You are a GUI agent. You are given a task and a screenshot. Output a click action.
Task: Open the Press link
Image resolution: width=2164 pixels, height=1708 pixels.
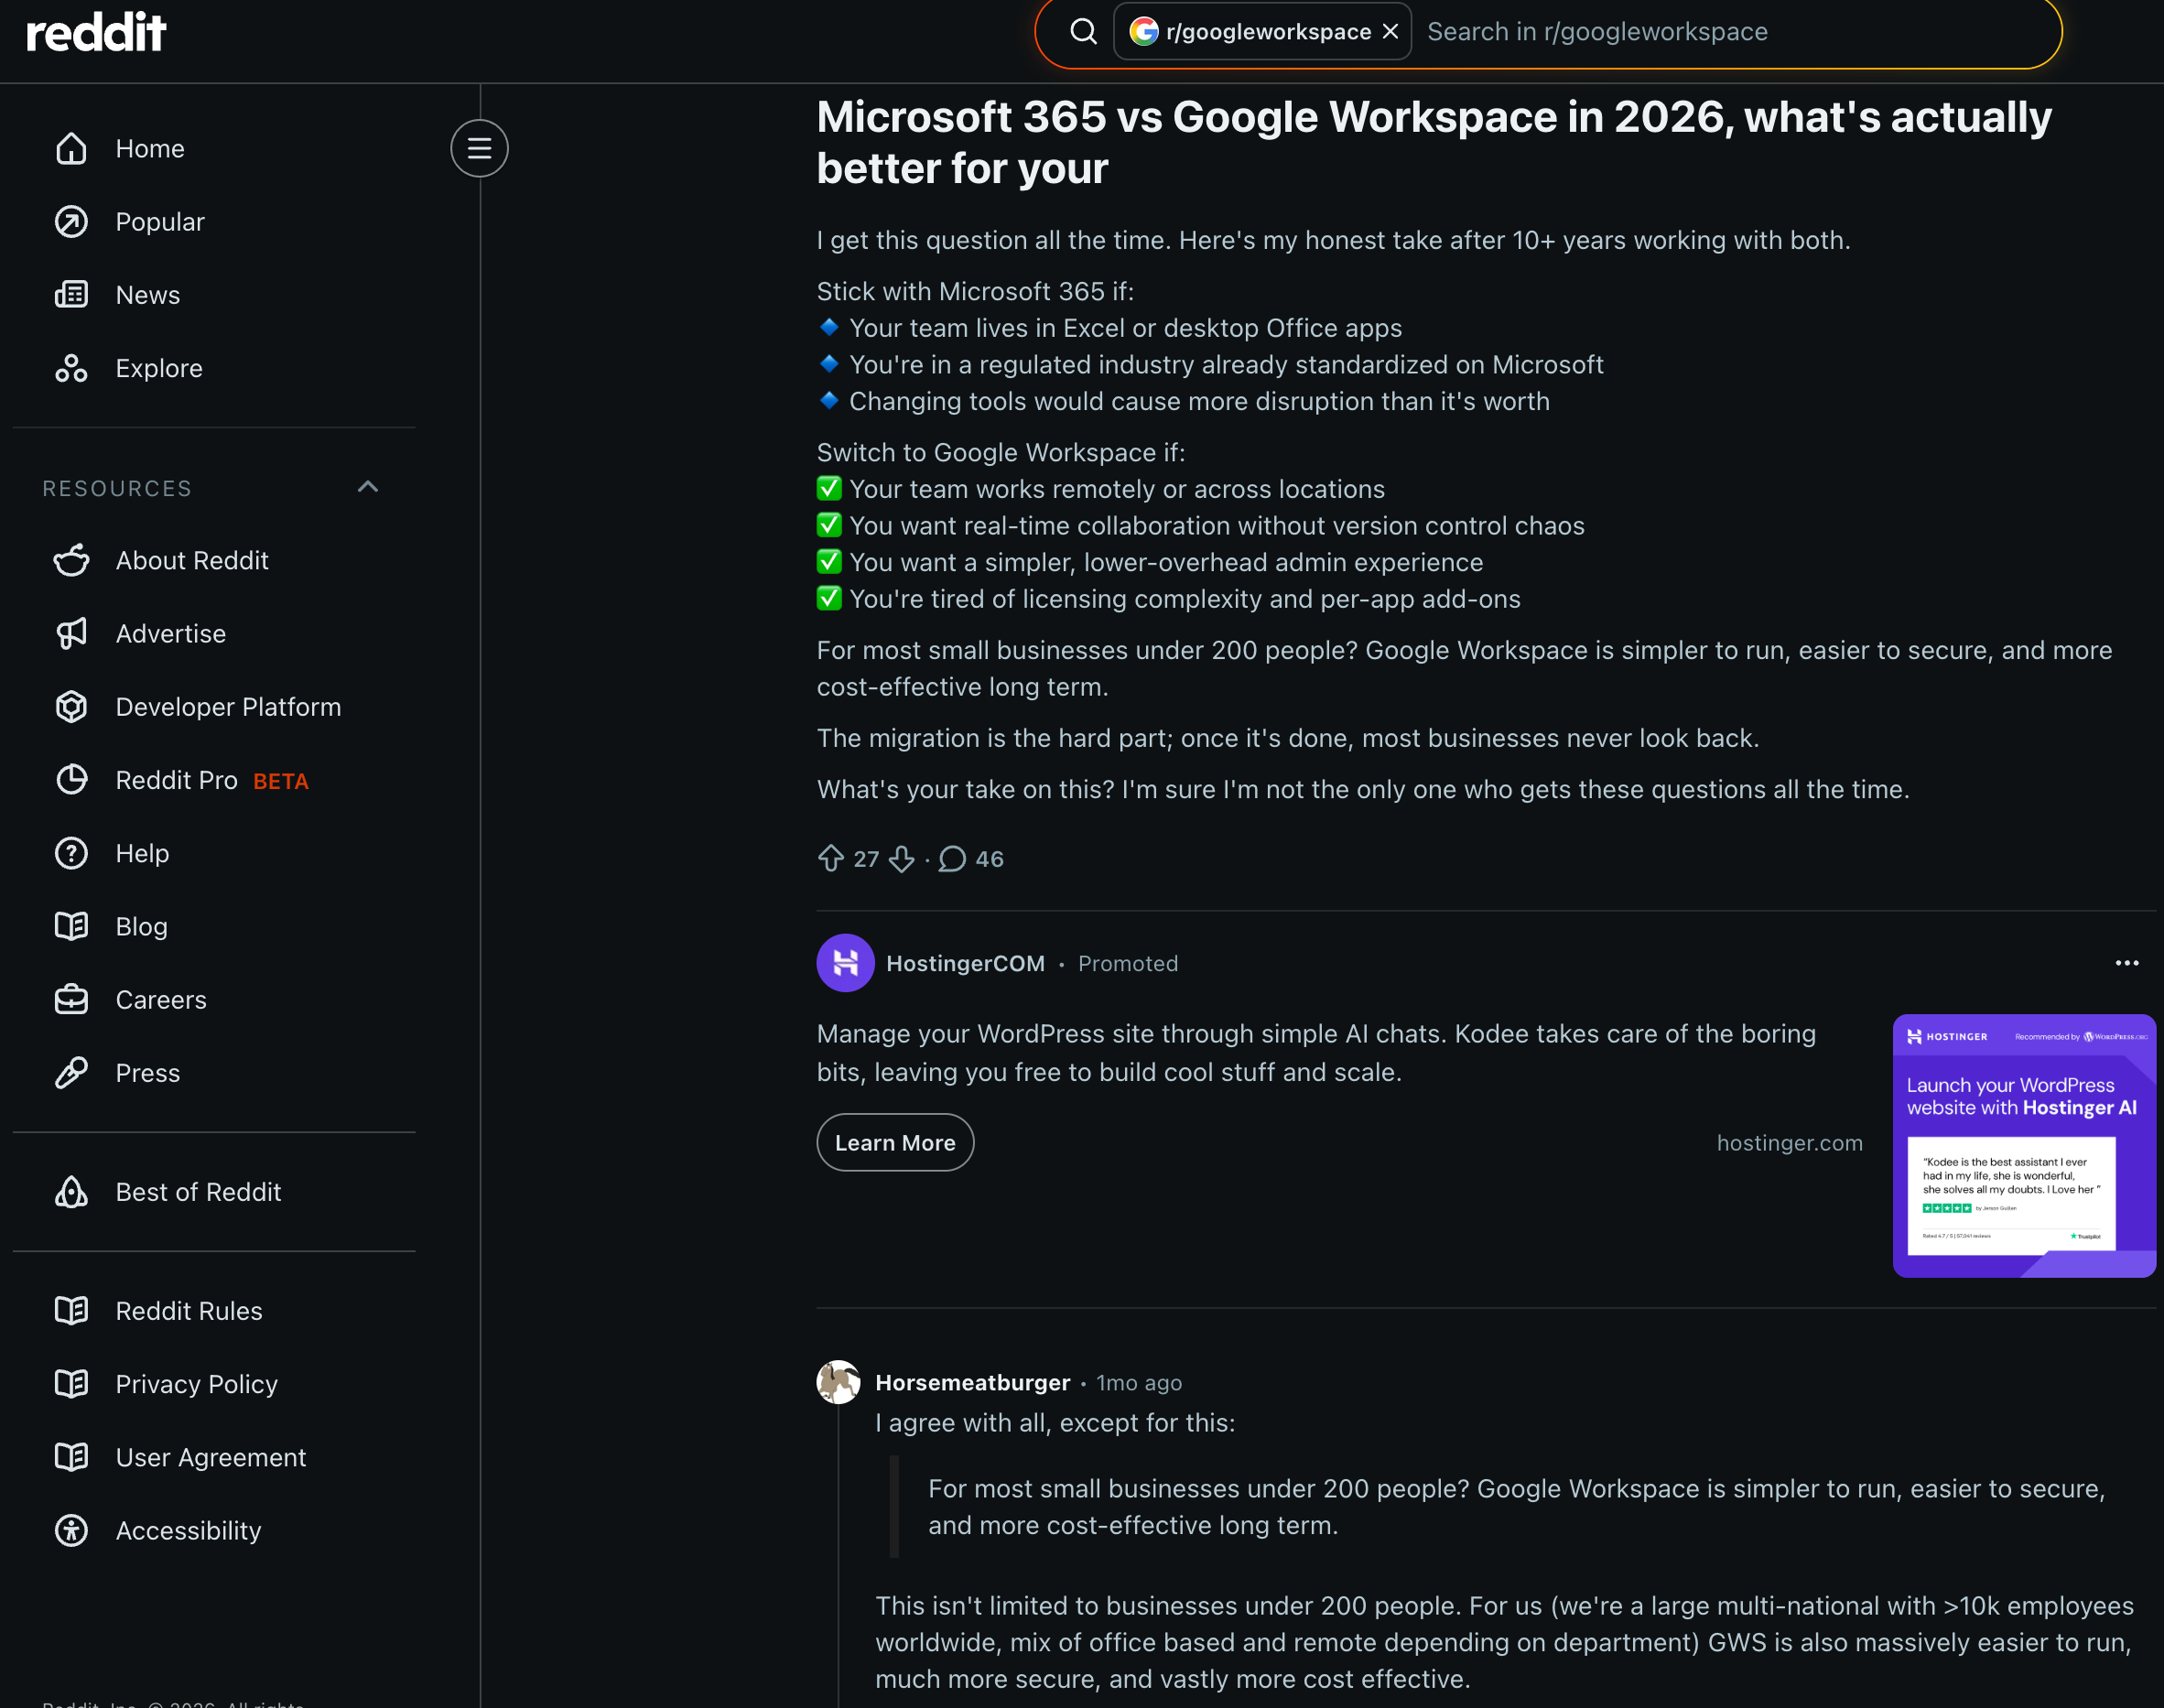click(x=148, y=1072)
